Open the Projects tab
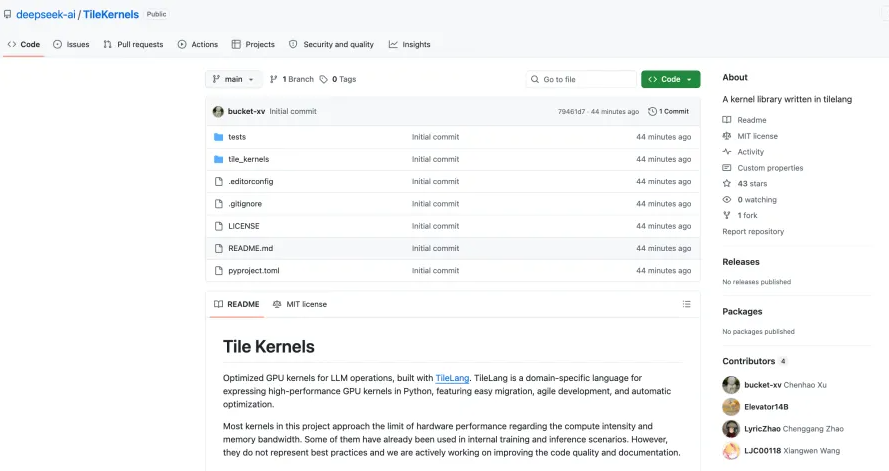Viewport: 889px width, 471px height. click(x=253, y=44)
